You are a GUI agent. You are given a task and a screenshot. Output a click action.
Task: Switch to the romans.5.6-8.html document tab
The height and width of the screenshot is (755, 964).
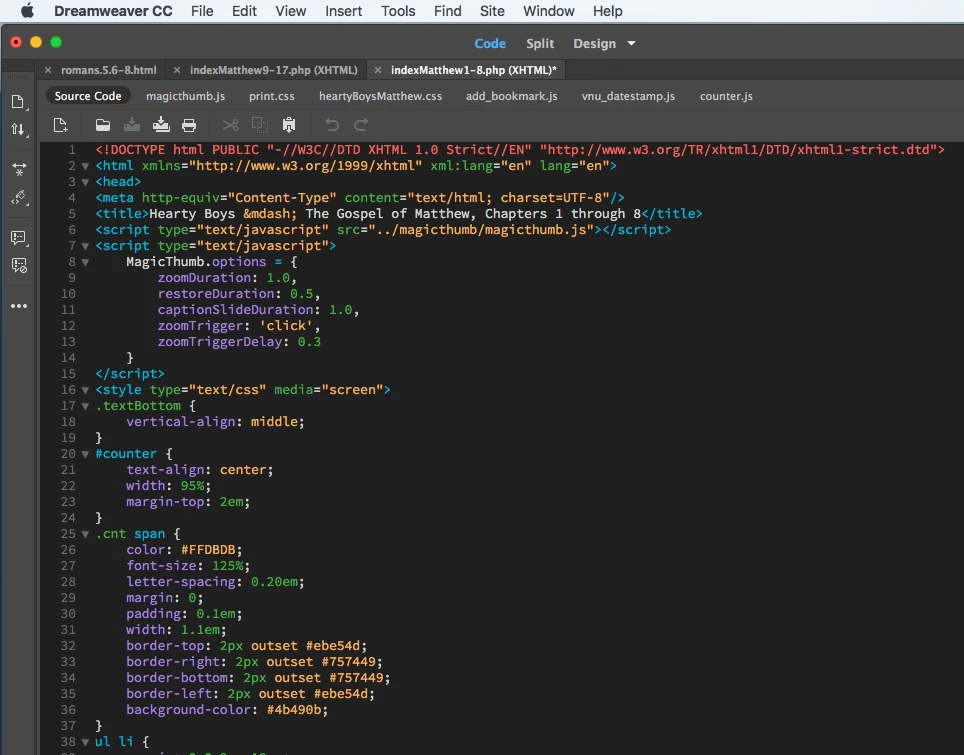click(109, 70)
